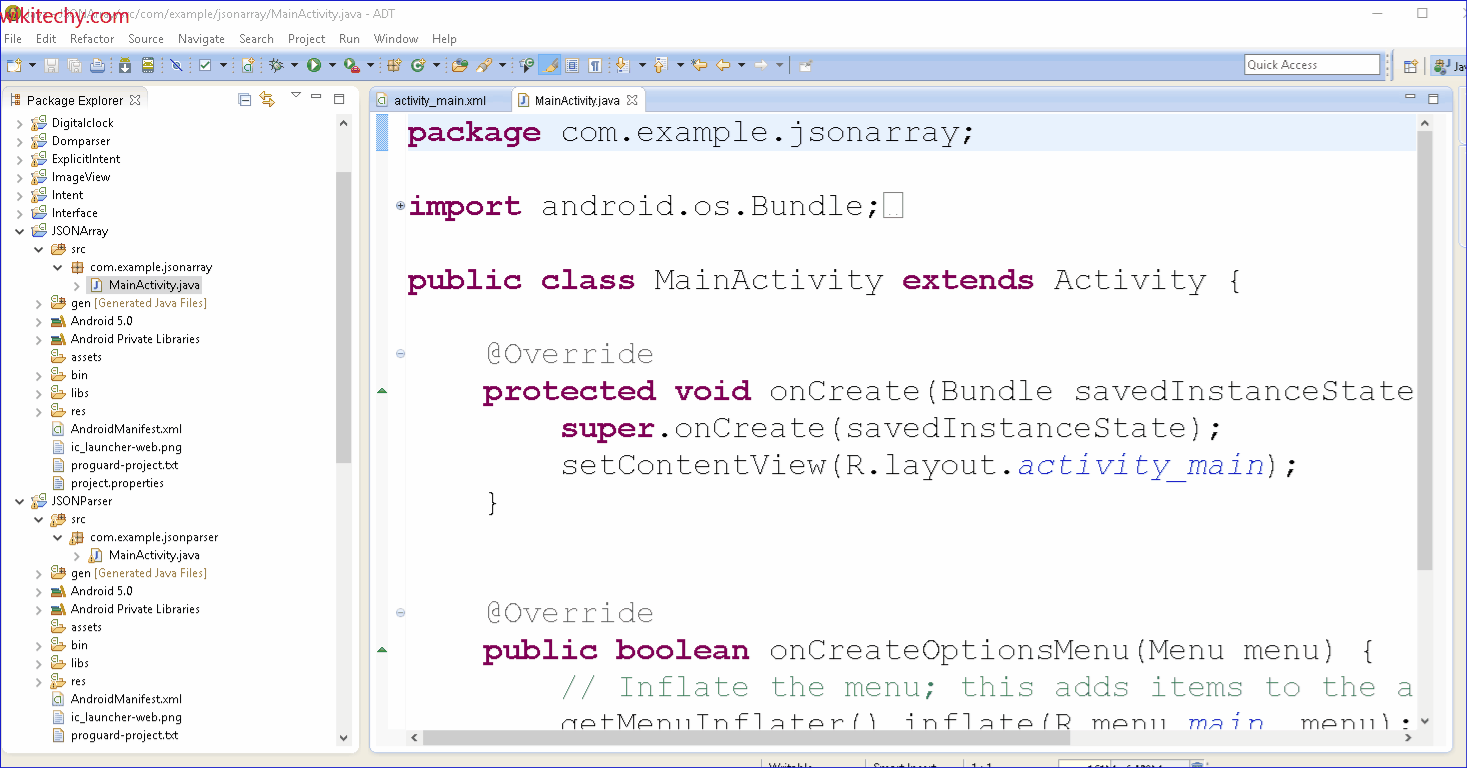Screen dimensions: 1467x768
Task: Open the Package Explorer view menu triangle
Action: click(x=296, y=96)
